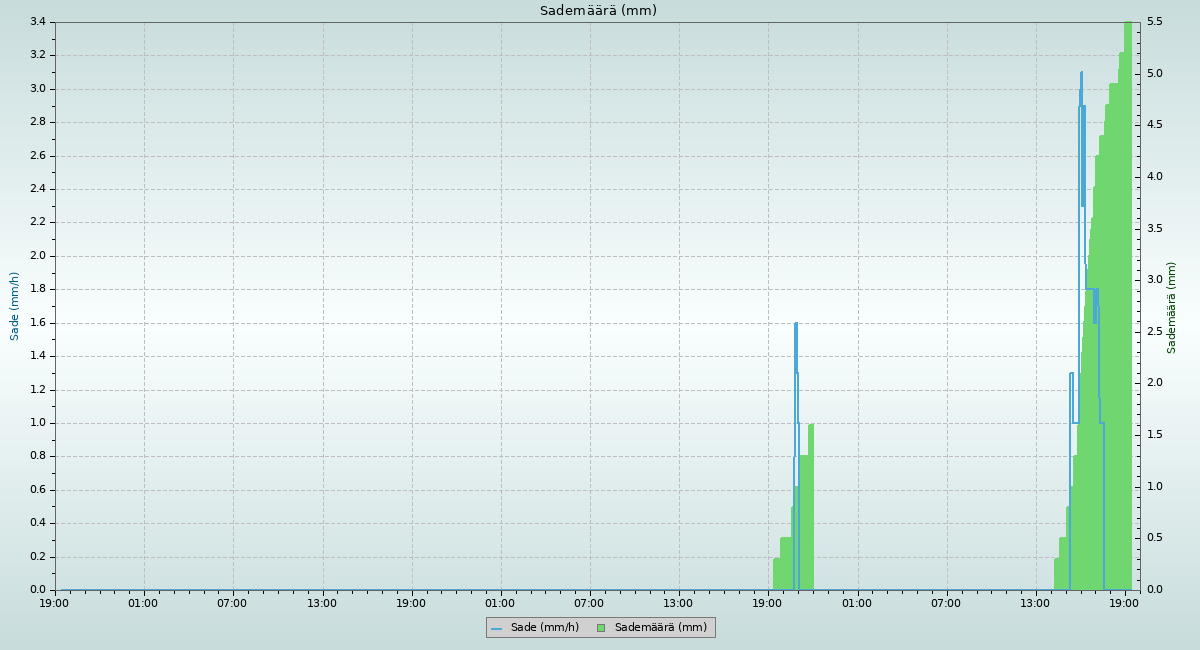Click the 0.0 tick label on right axis

tap(1154, 590)
